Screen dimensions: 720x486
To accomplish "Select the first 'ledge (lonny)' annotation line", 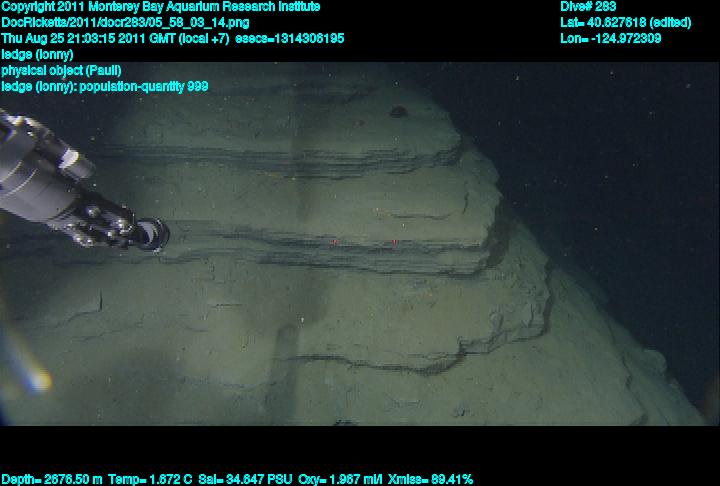I will [37, 55].
